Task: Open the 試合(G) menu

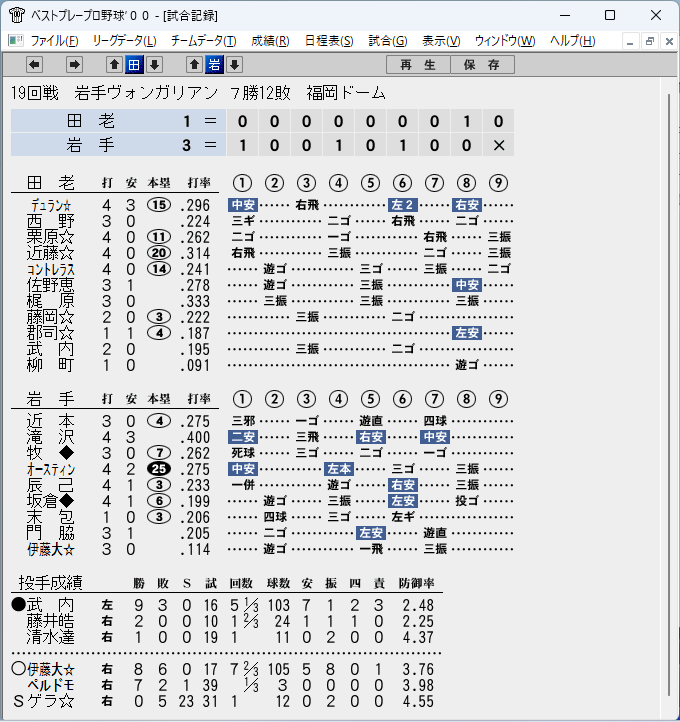Action: [x=388, y=41]
